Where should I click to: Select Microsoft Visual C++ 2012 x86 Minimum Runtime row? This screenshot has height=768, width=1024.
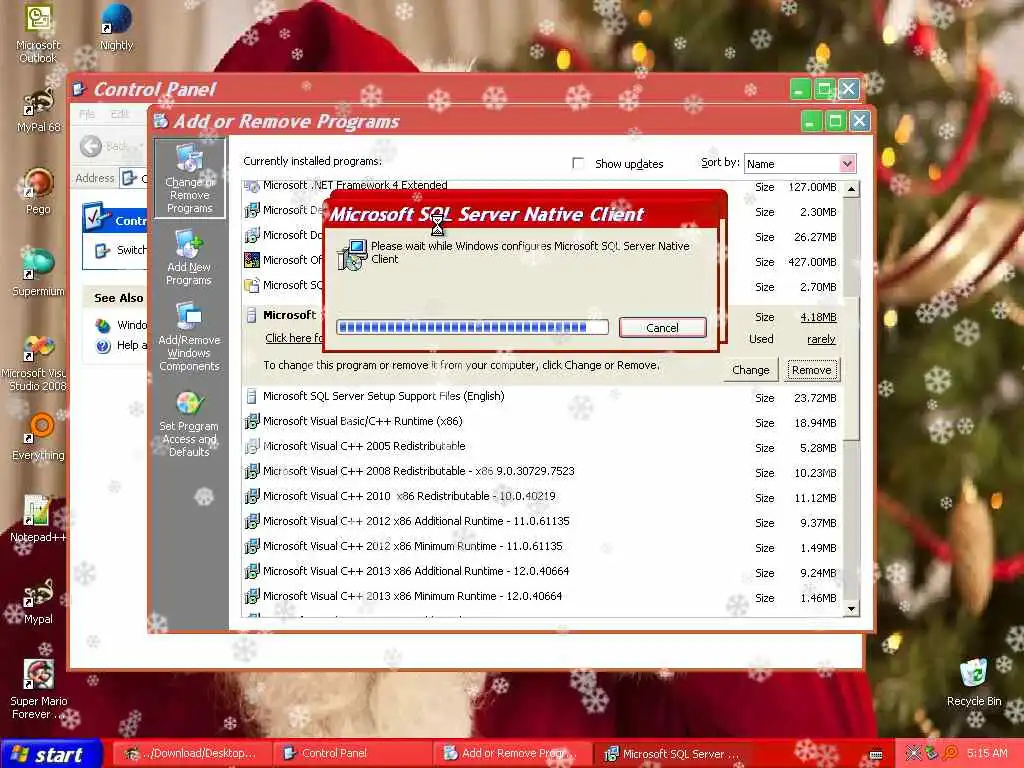coord(543,547)
